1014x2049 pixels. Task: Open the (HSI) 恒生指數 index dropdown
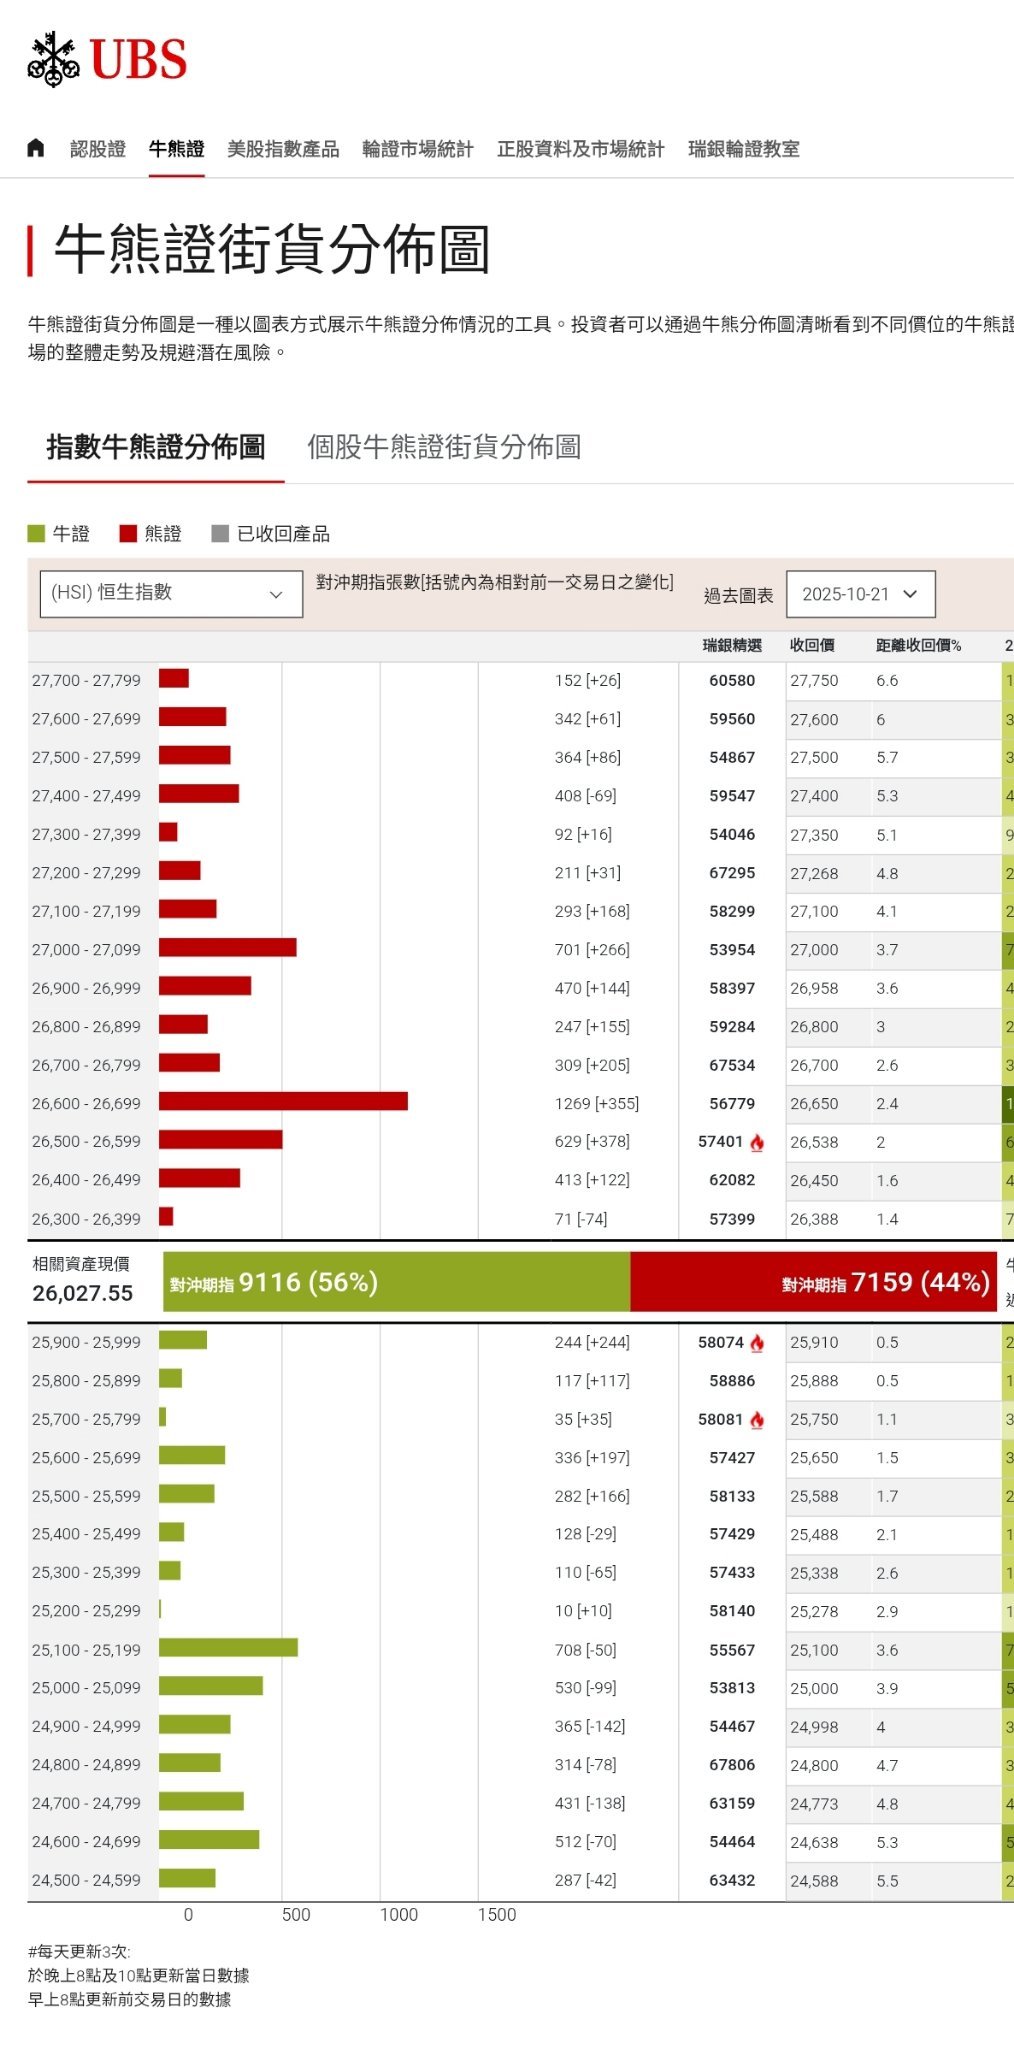(x=171, y=594)
